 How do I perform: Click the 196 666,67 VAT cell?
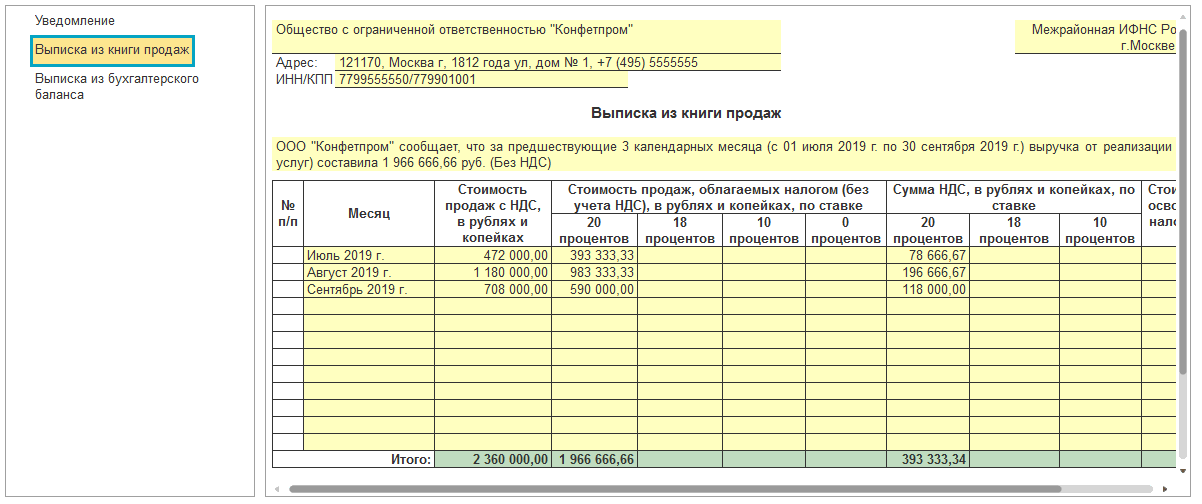928,273
